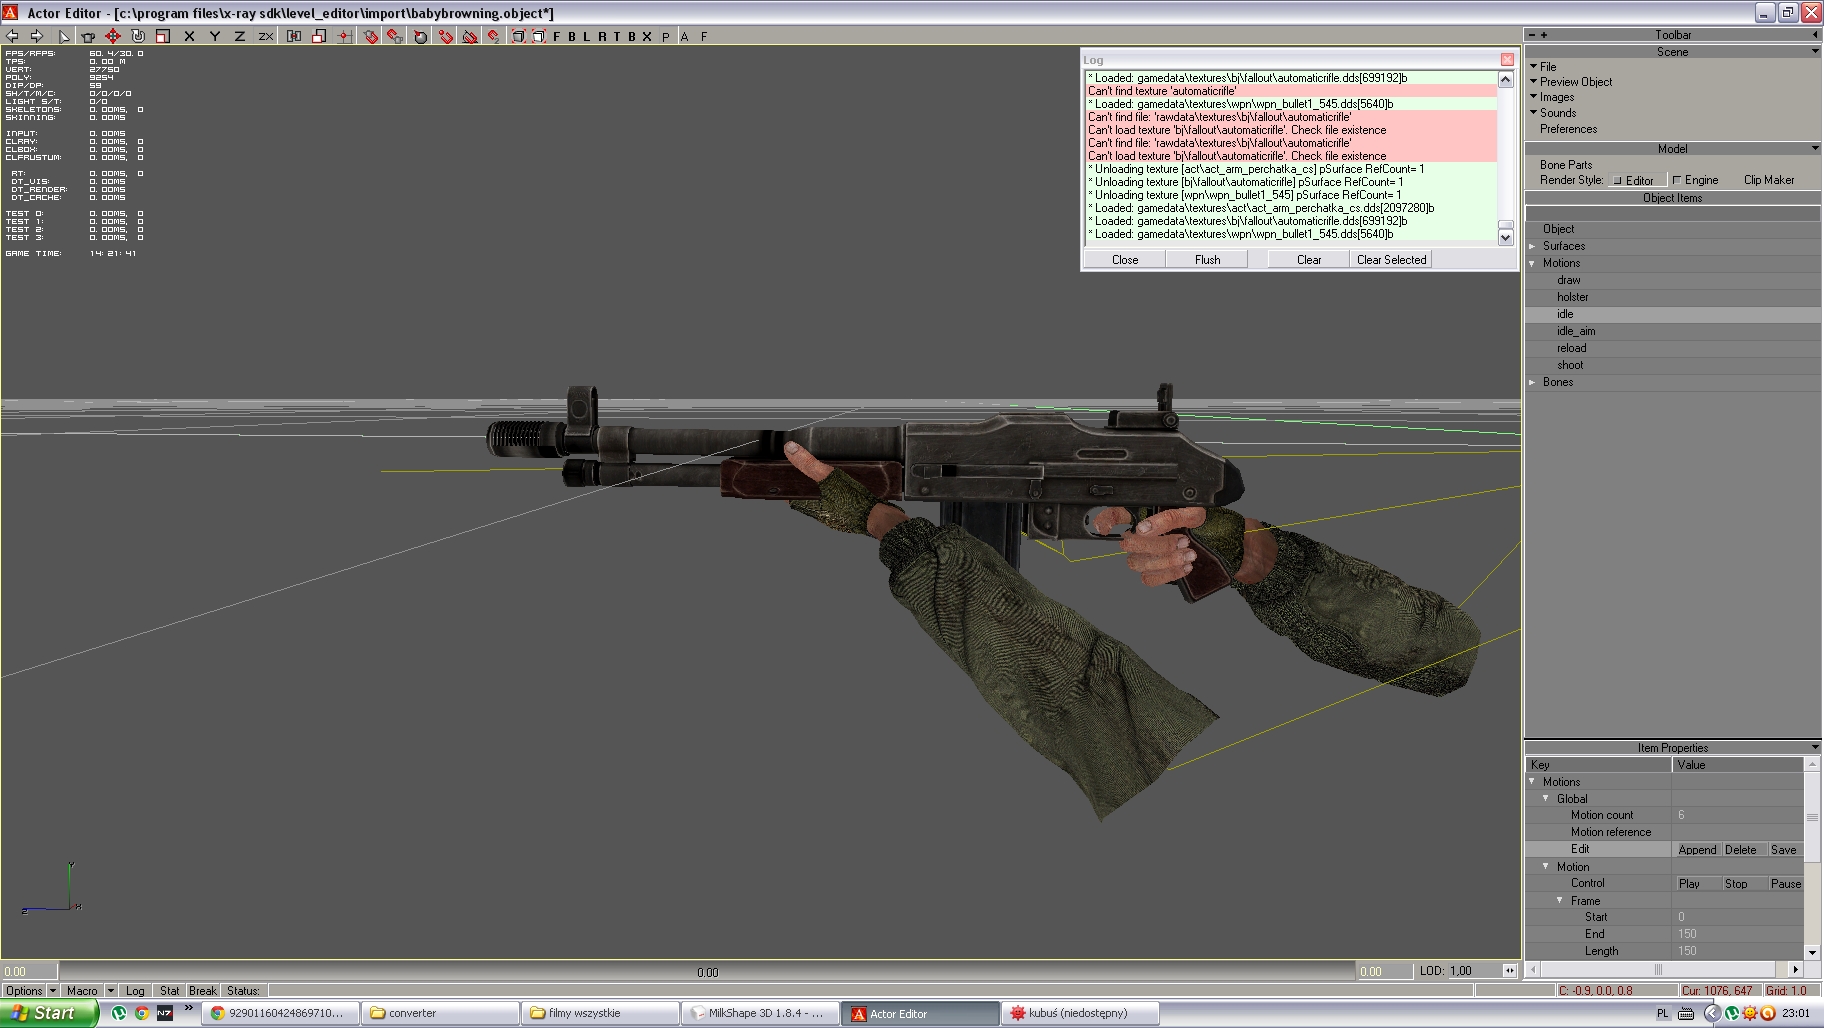Select the idle_aim motion
Viewport: 1824px width, 1028px height.
pos(1576,331)
